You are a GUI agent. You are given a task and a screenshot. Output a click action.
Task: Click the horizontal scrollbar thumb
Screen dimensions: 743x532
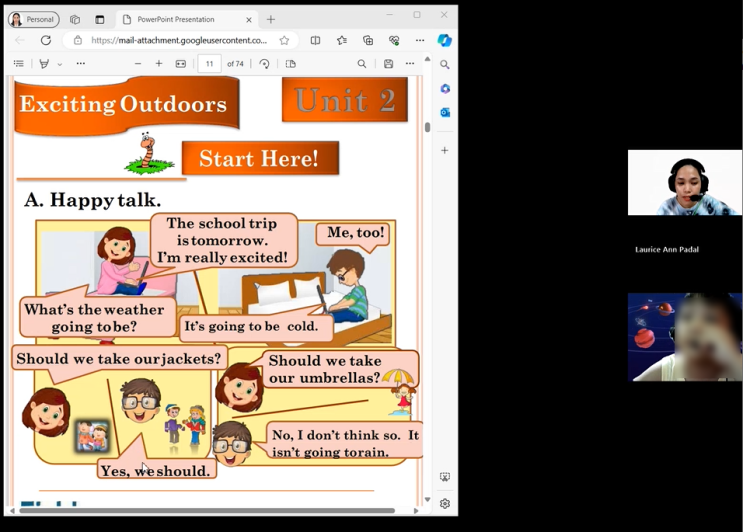(x=207, y=511)
